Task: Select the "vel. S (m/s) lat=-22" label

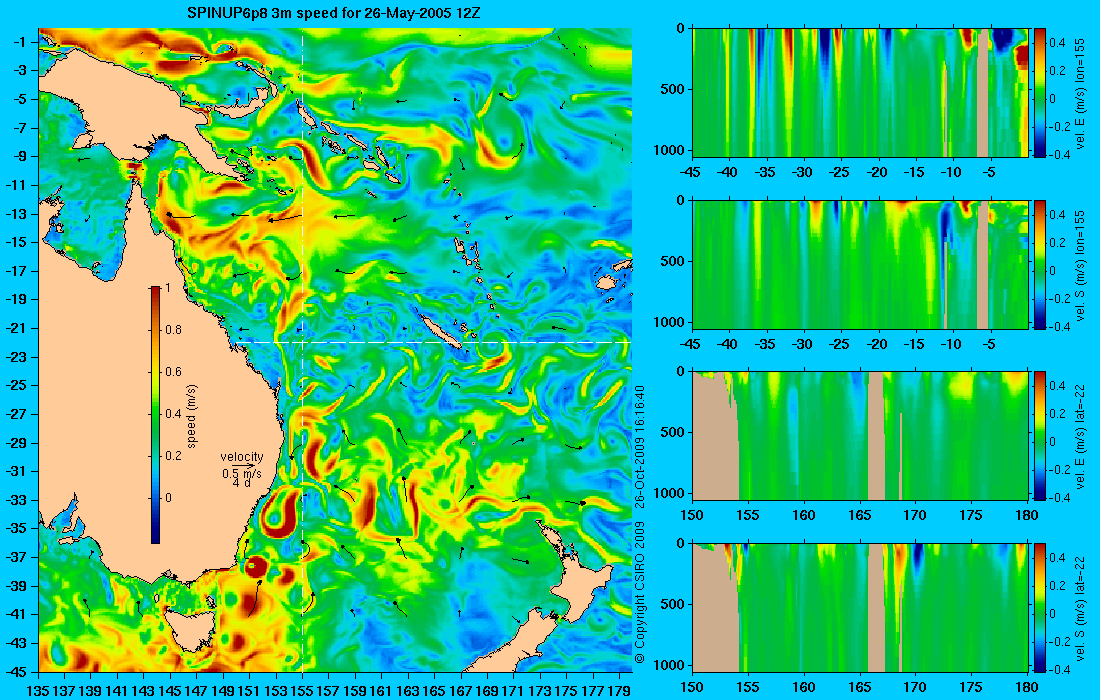Action: coord(1081,607)
